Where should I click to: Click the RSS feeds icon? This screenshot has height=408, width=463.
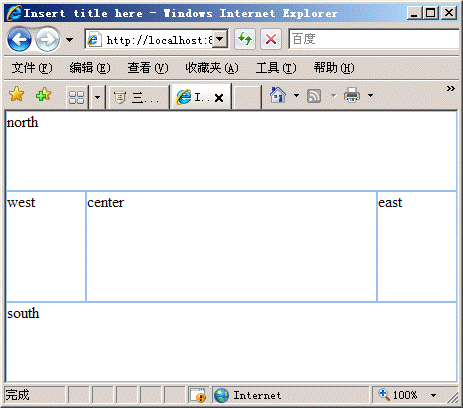click(314, 96)
